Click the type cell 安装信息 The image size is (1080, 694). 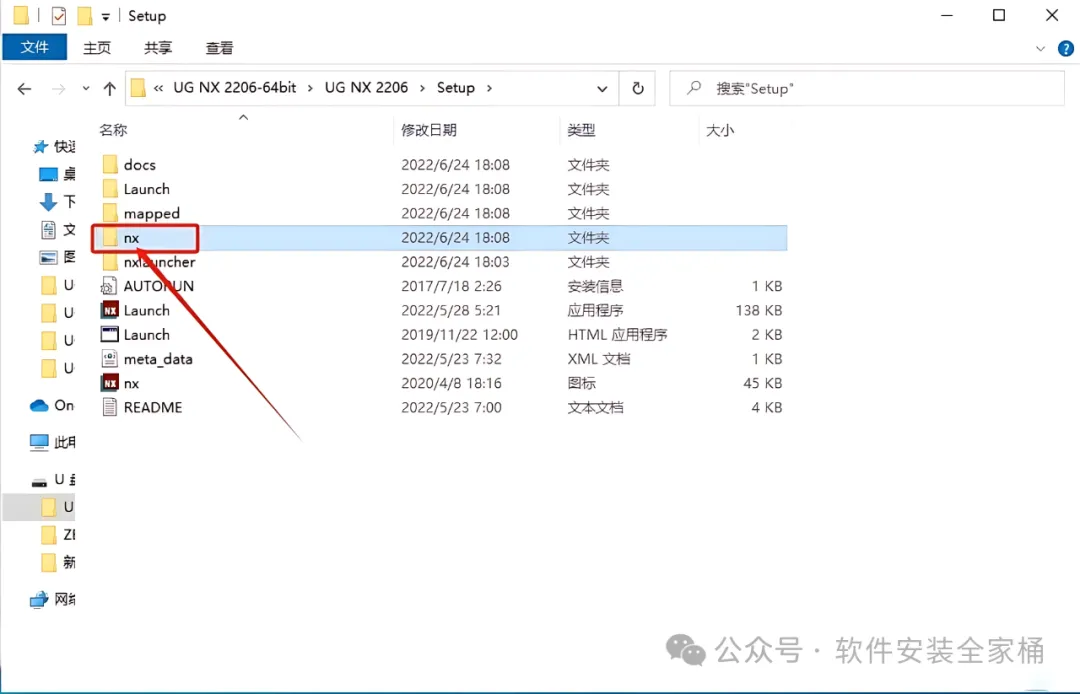point(595,286)
